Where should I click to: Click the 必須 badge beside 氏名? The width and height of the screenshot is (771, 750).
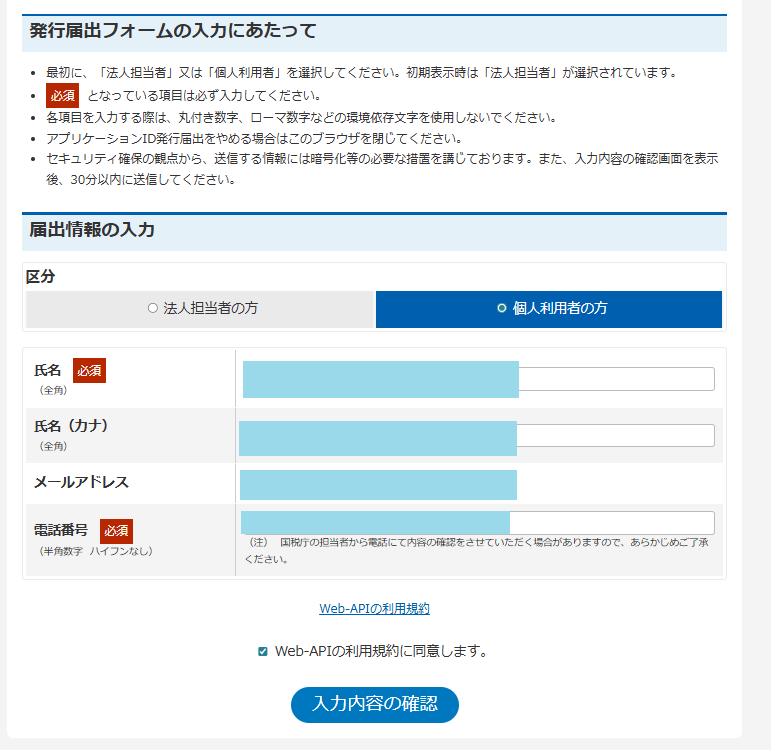click(89, 371)
